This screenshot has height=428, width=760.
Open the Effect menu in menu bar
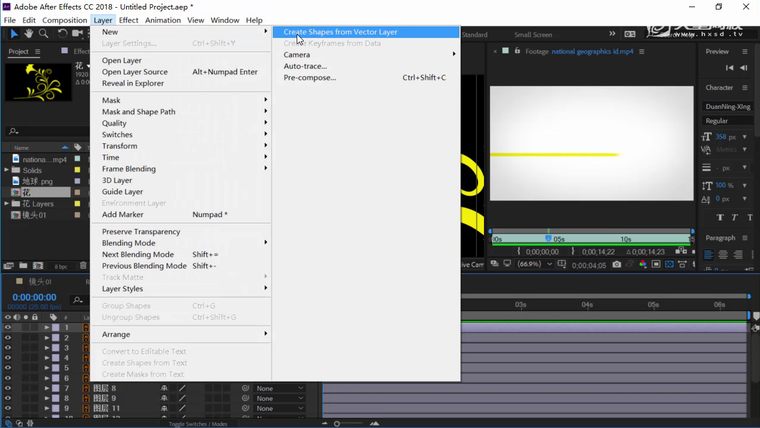click(129, 20)
